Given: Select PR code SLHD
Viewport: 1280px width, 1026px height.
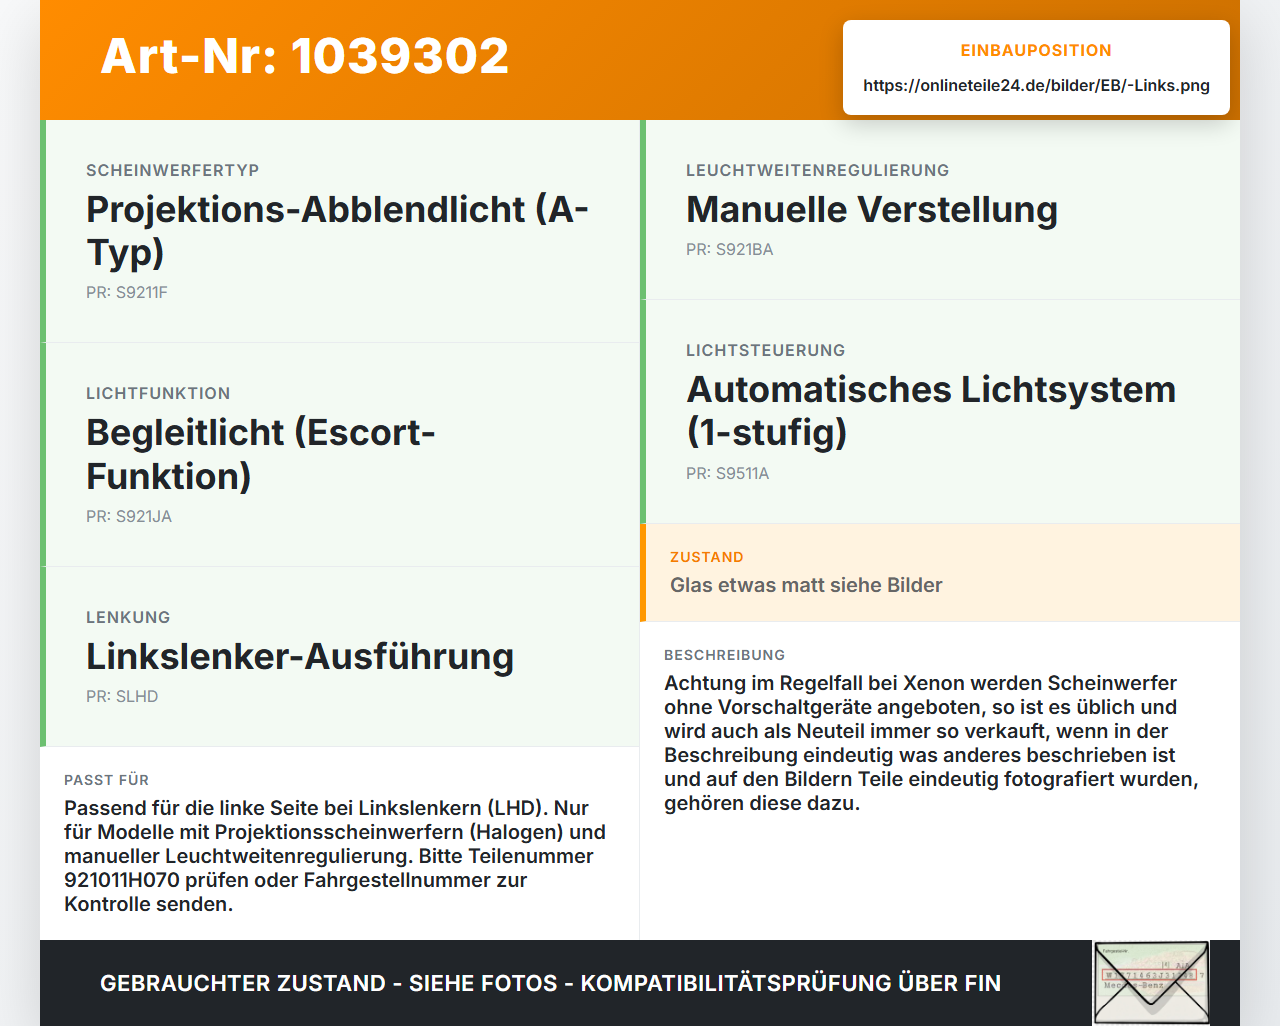Looking at the screenshot, I should [x=122, y=697].
